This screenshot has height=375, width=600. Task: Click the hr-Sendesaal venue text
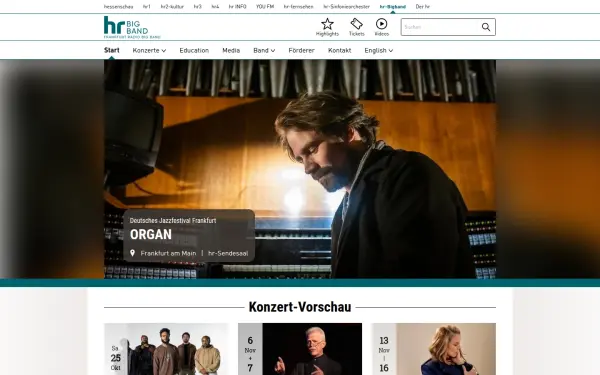pos(228,253)
